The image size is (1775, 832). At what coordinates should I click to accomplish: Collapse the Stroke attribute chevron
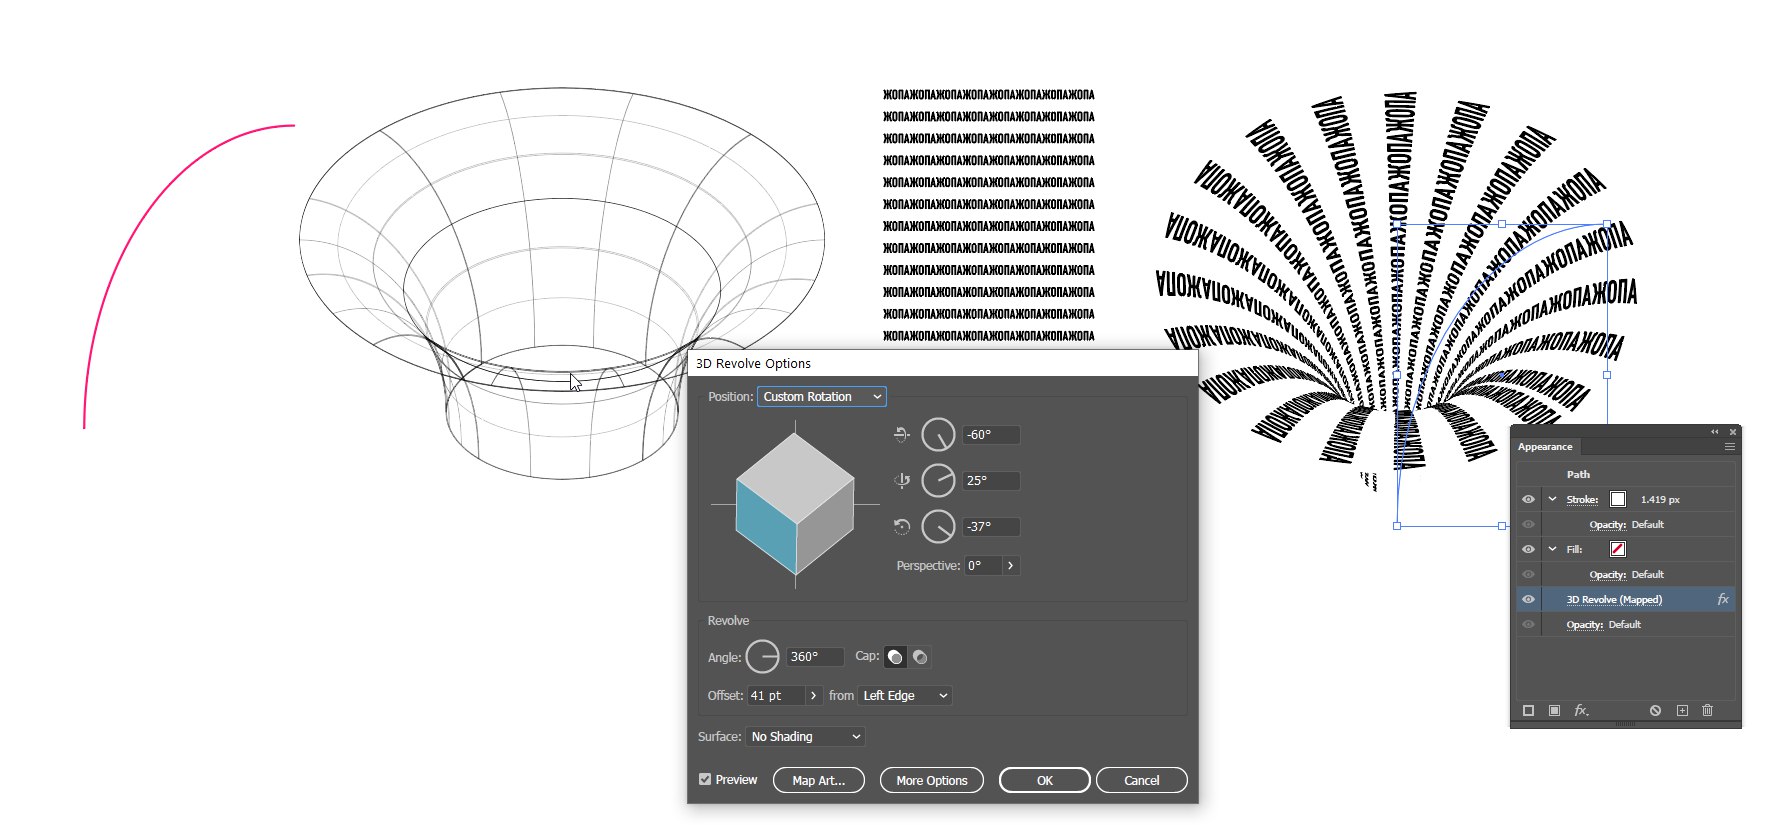pyautogui.click(x=1553, y=499)
